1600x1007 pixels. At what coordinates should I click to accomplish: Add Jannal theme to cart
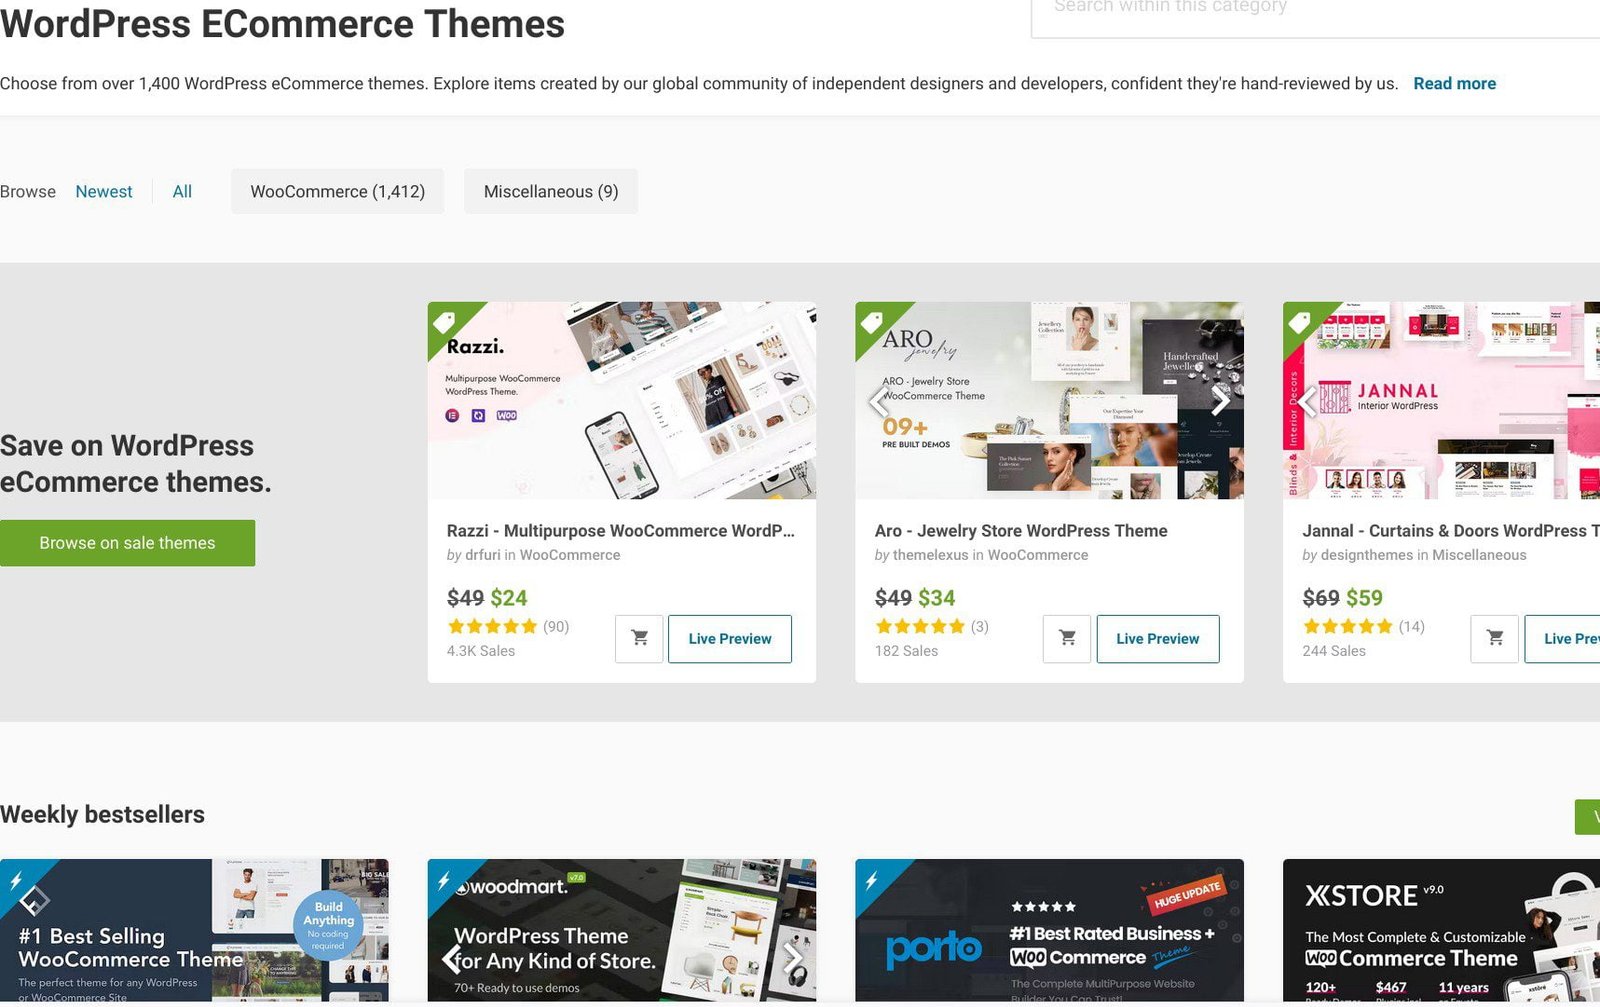click(x=1495, y=638)
